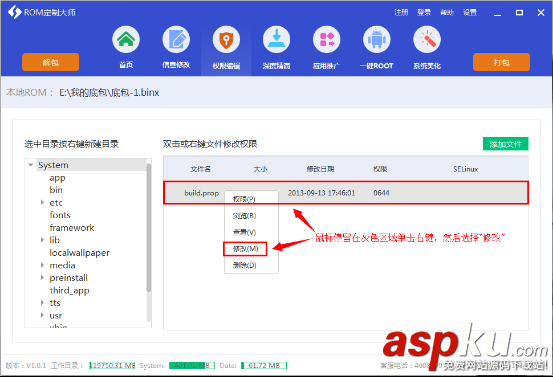This screenshot has width=553, height=377.
Task: Open 注册 in the title bar
Action: [401, 12]
